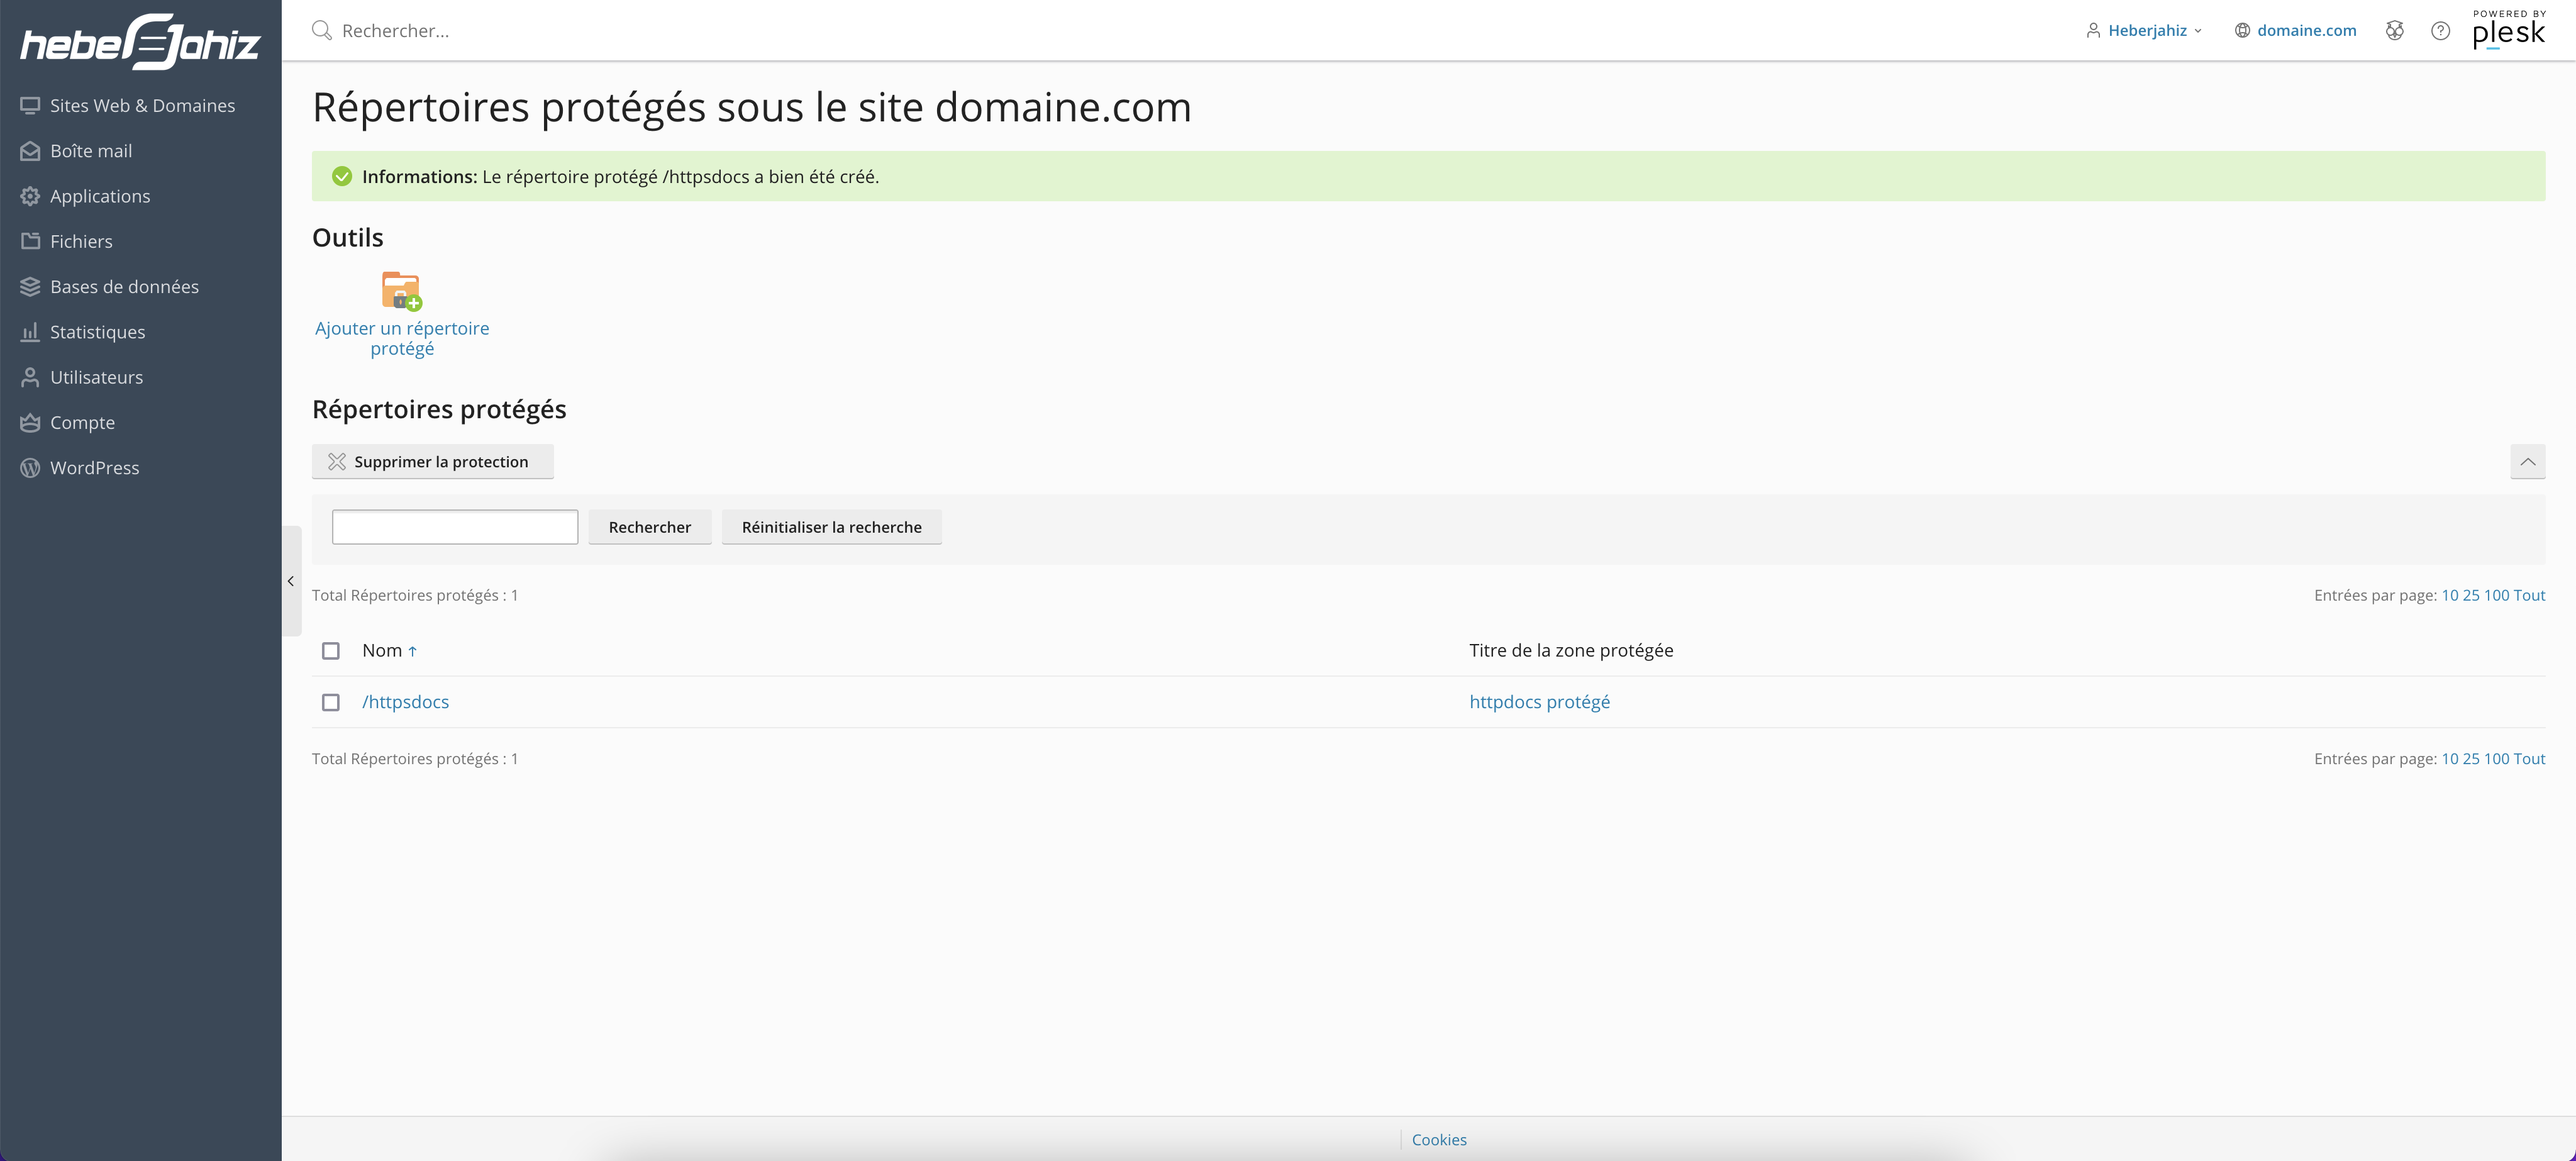Click the Plesk logo

pos(2509,30)
